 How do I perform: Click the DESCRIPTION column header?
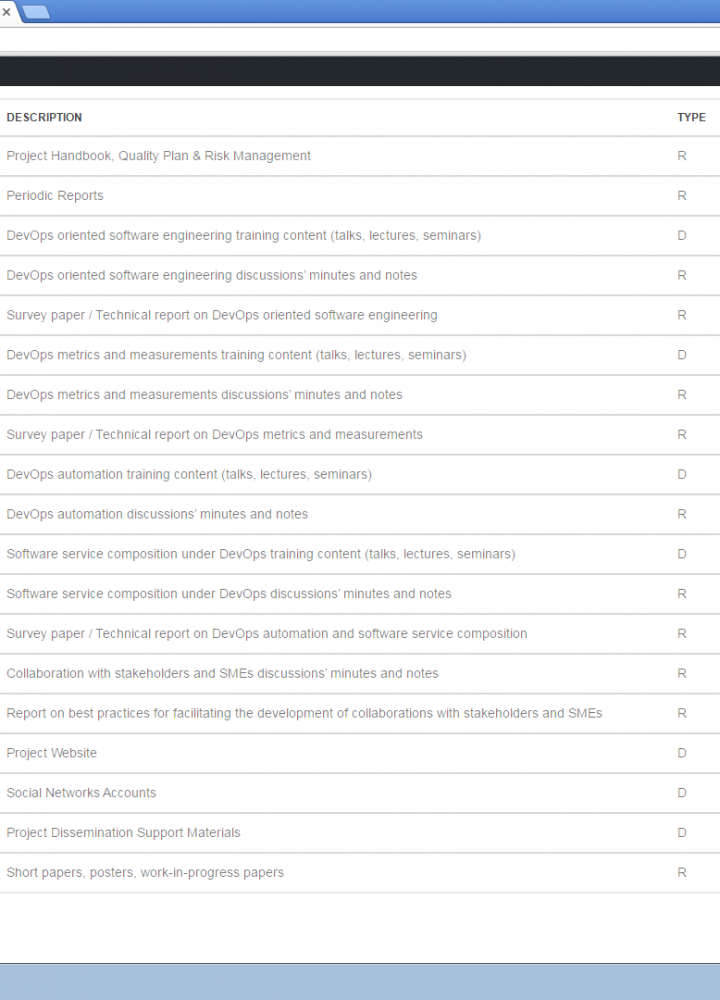44,118
